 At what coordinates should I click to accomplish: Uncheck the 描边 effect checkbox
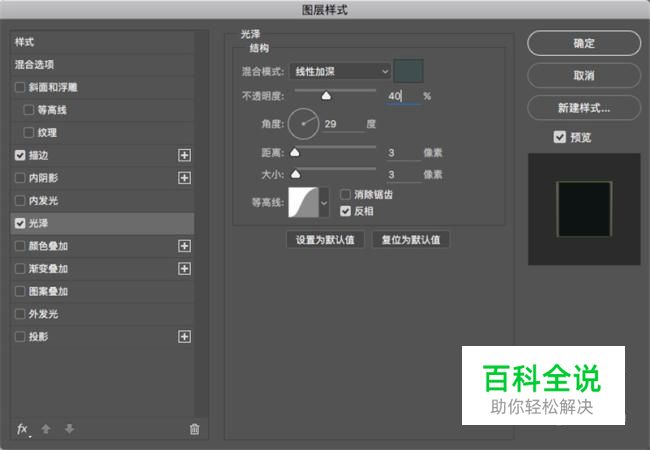20,155
